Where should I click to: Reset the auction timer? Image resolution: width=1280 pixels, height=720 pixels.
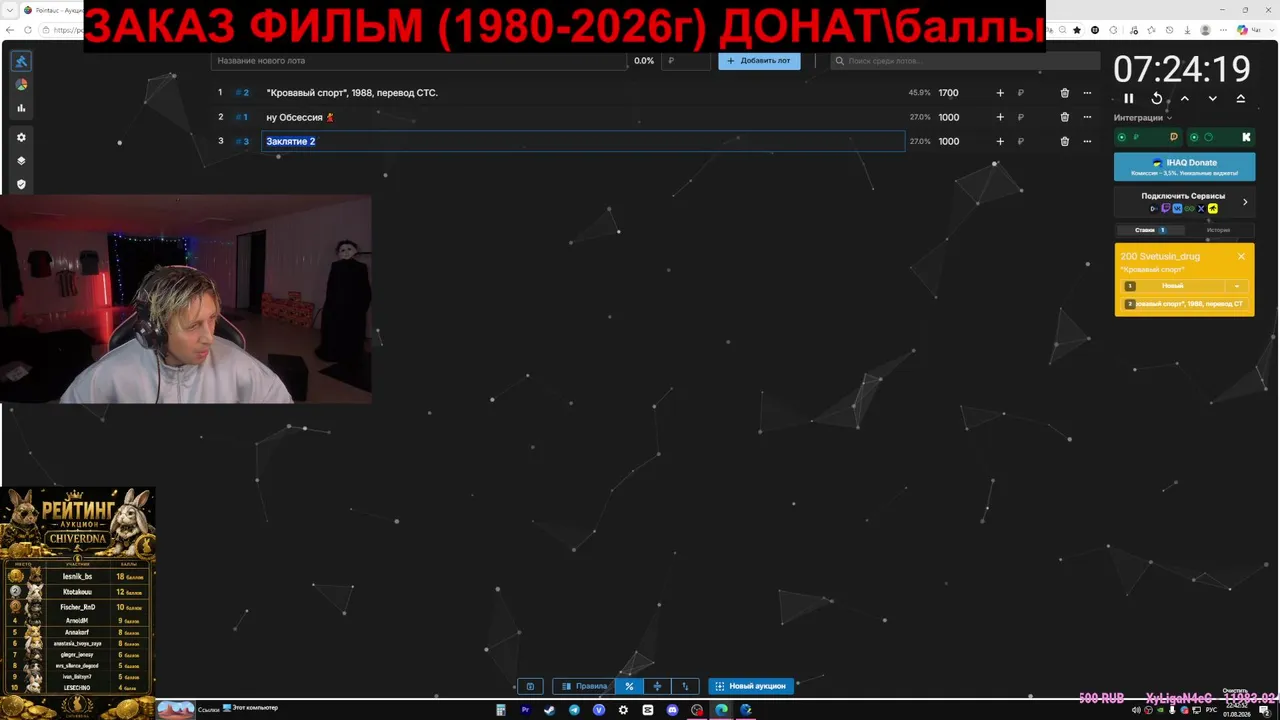[1157, 98]
